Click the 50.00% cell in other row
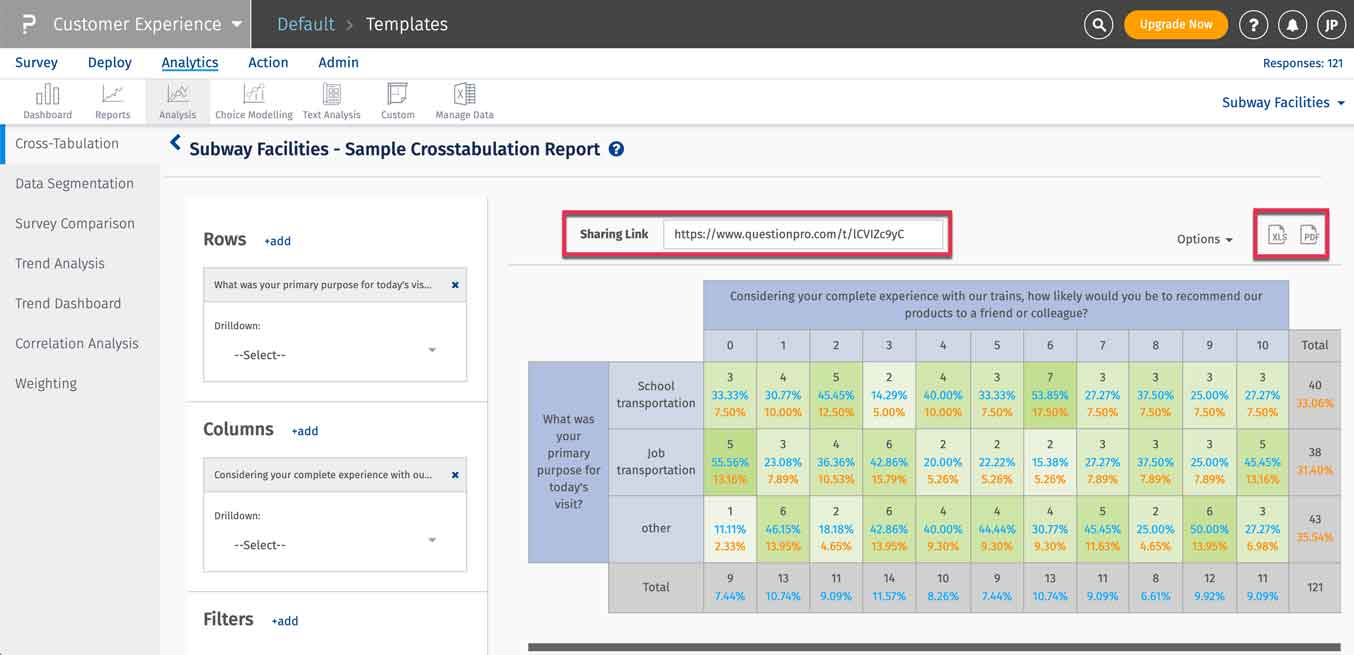This screenshot has height=655, width=1354. point(1209,529)
